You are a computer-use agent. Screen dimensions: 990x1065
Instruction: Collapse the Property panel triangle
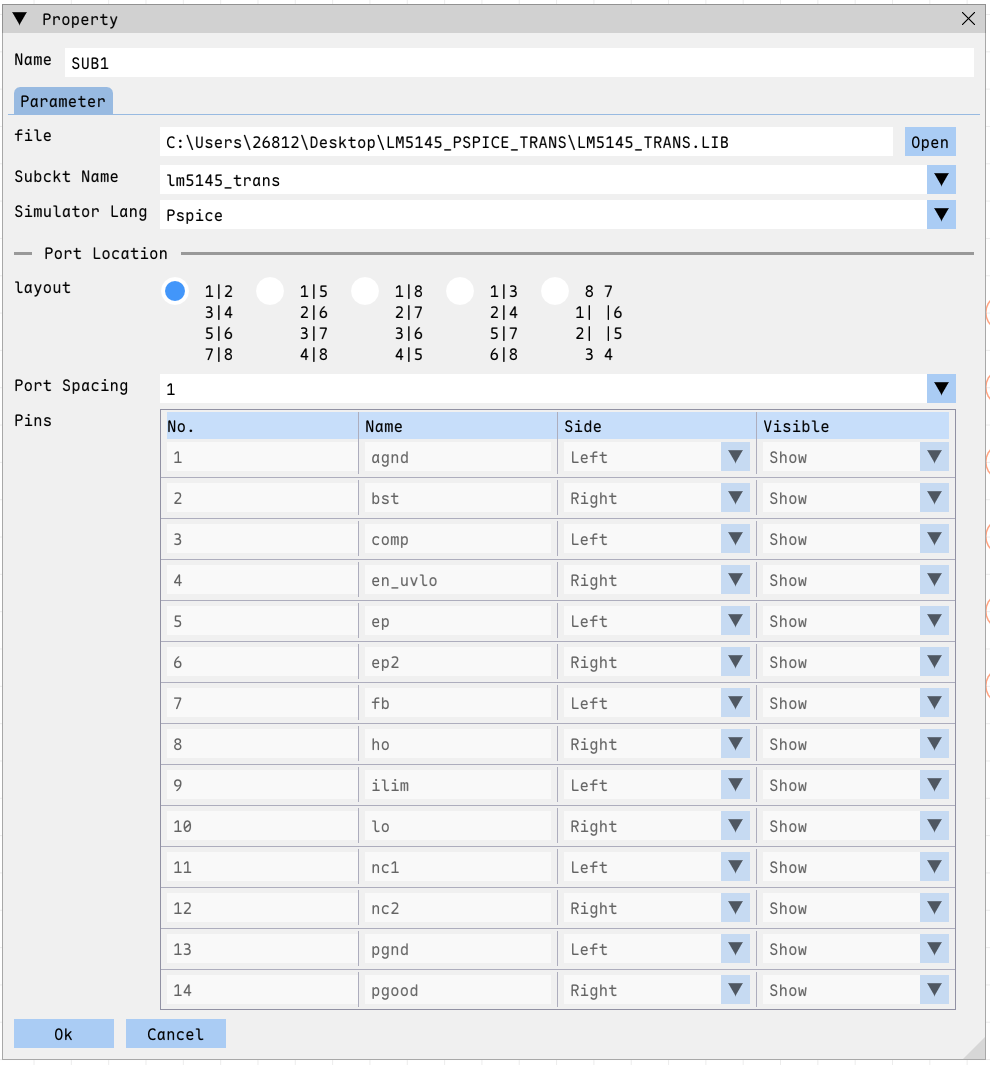[x=20, y=19]
